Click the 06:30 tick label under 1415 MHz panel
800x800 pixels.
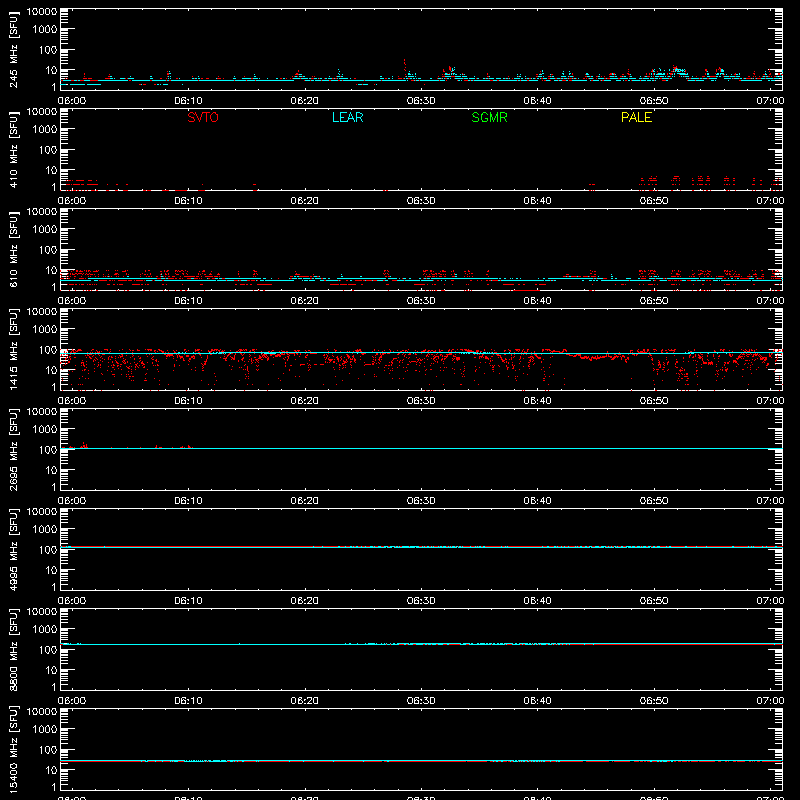(x=421, y=401)
